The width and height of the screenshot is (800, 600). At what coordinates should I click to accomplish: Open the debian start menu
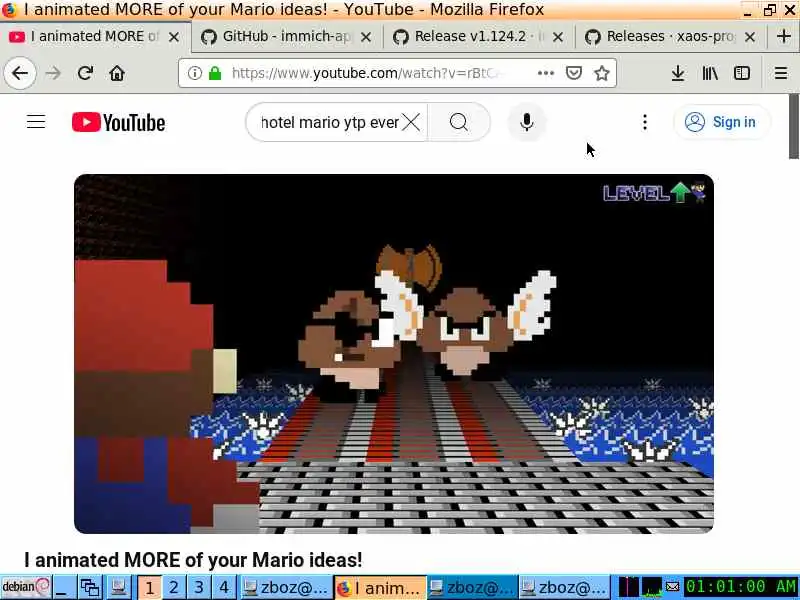pos(26,587)
